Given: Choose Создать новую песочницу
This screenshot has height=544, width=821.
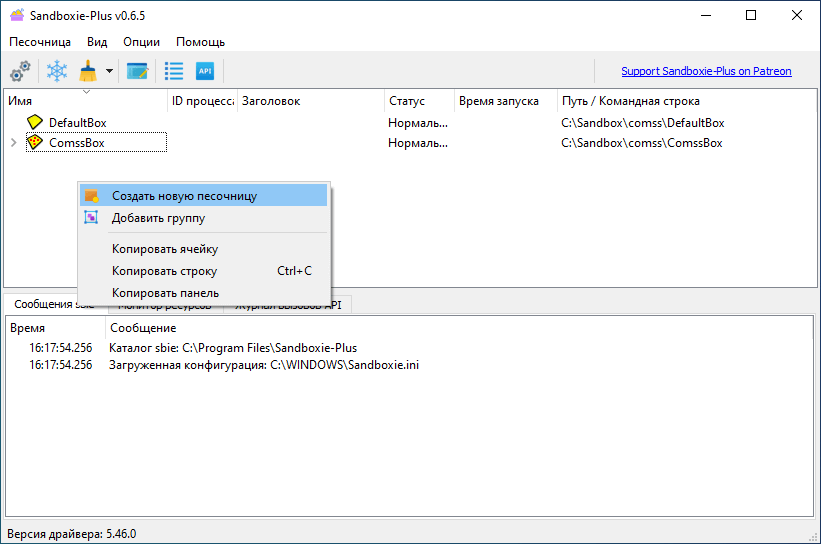Looking at the screenshot, I should [204, 195].
